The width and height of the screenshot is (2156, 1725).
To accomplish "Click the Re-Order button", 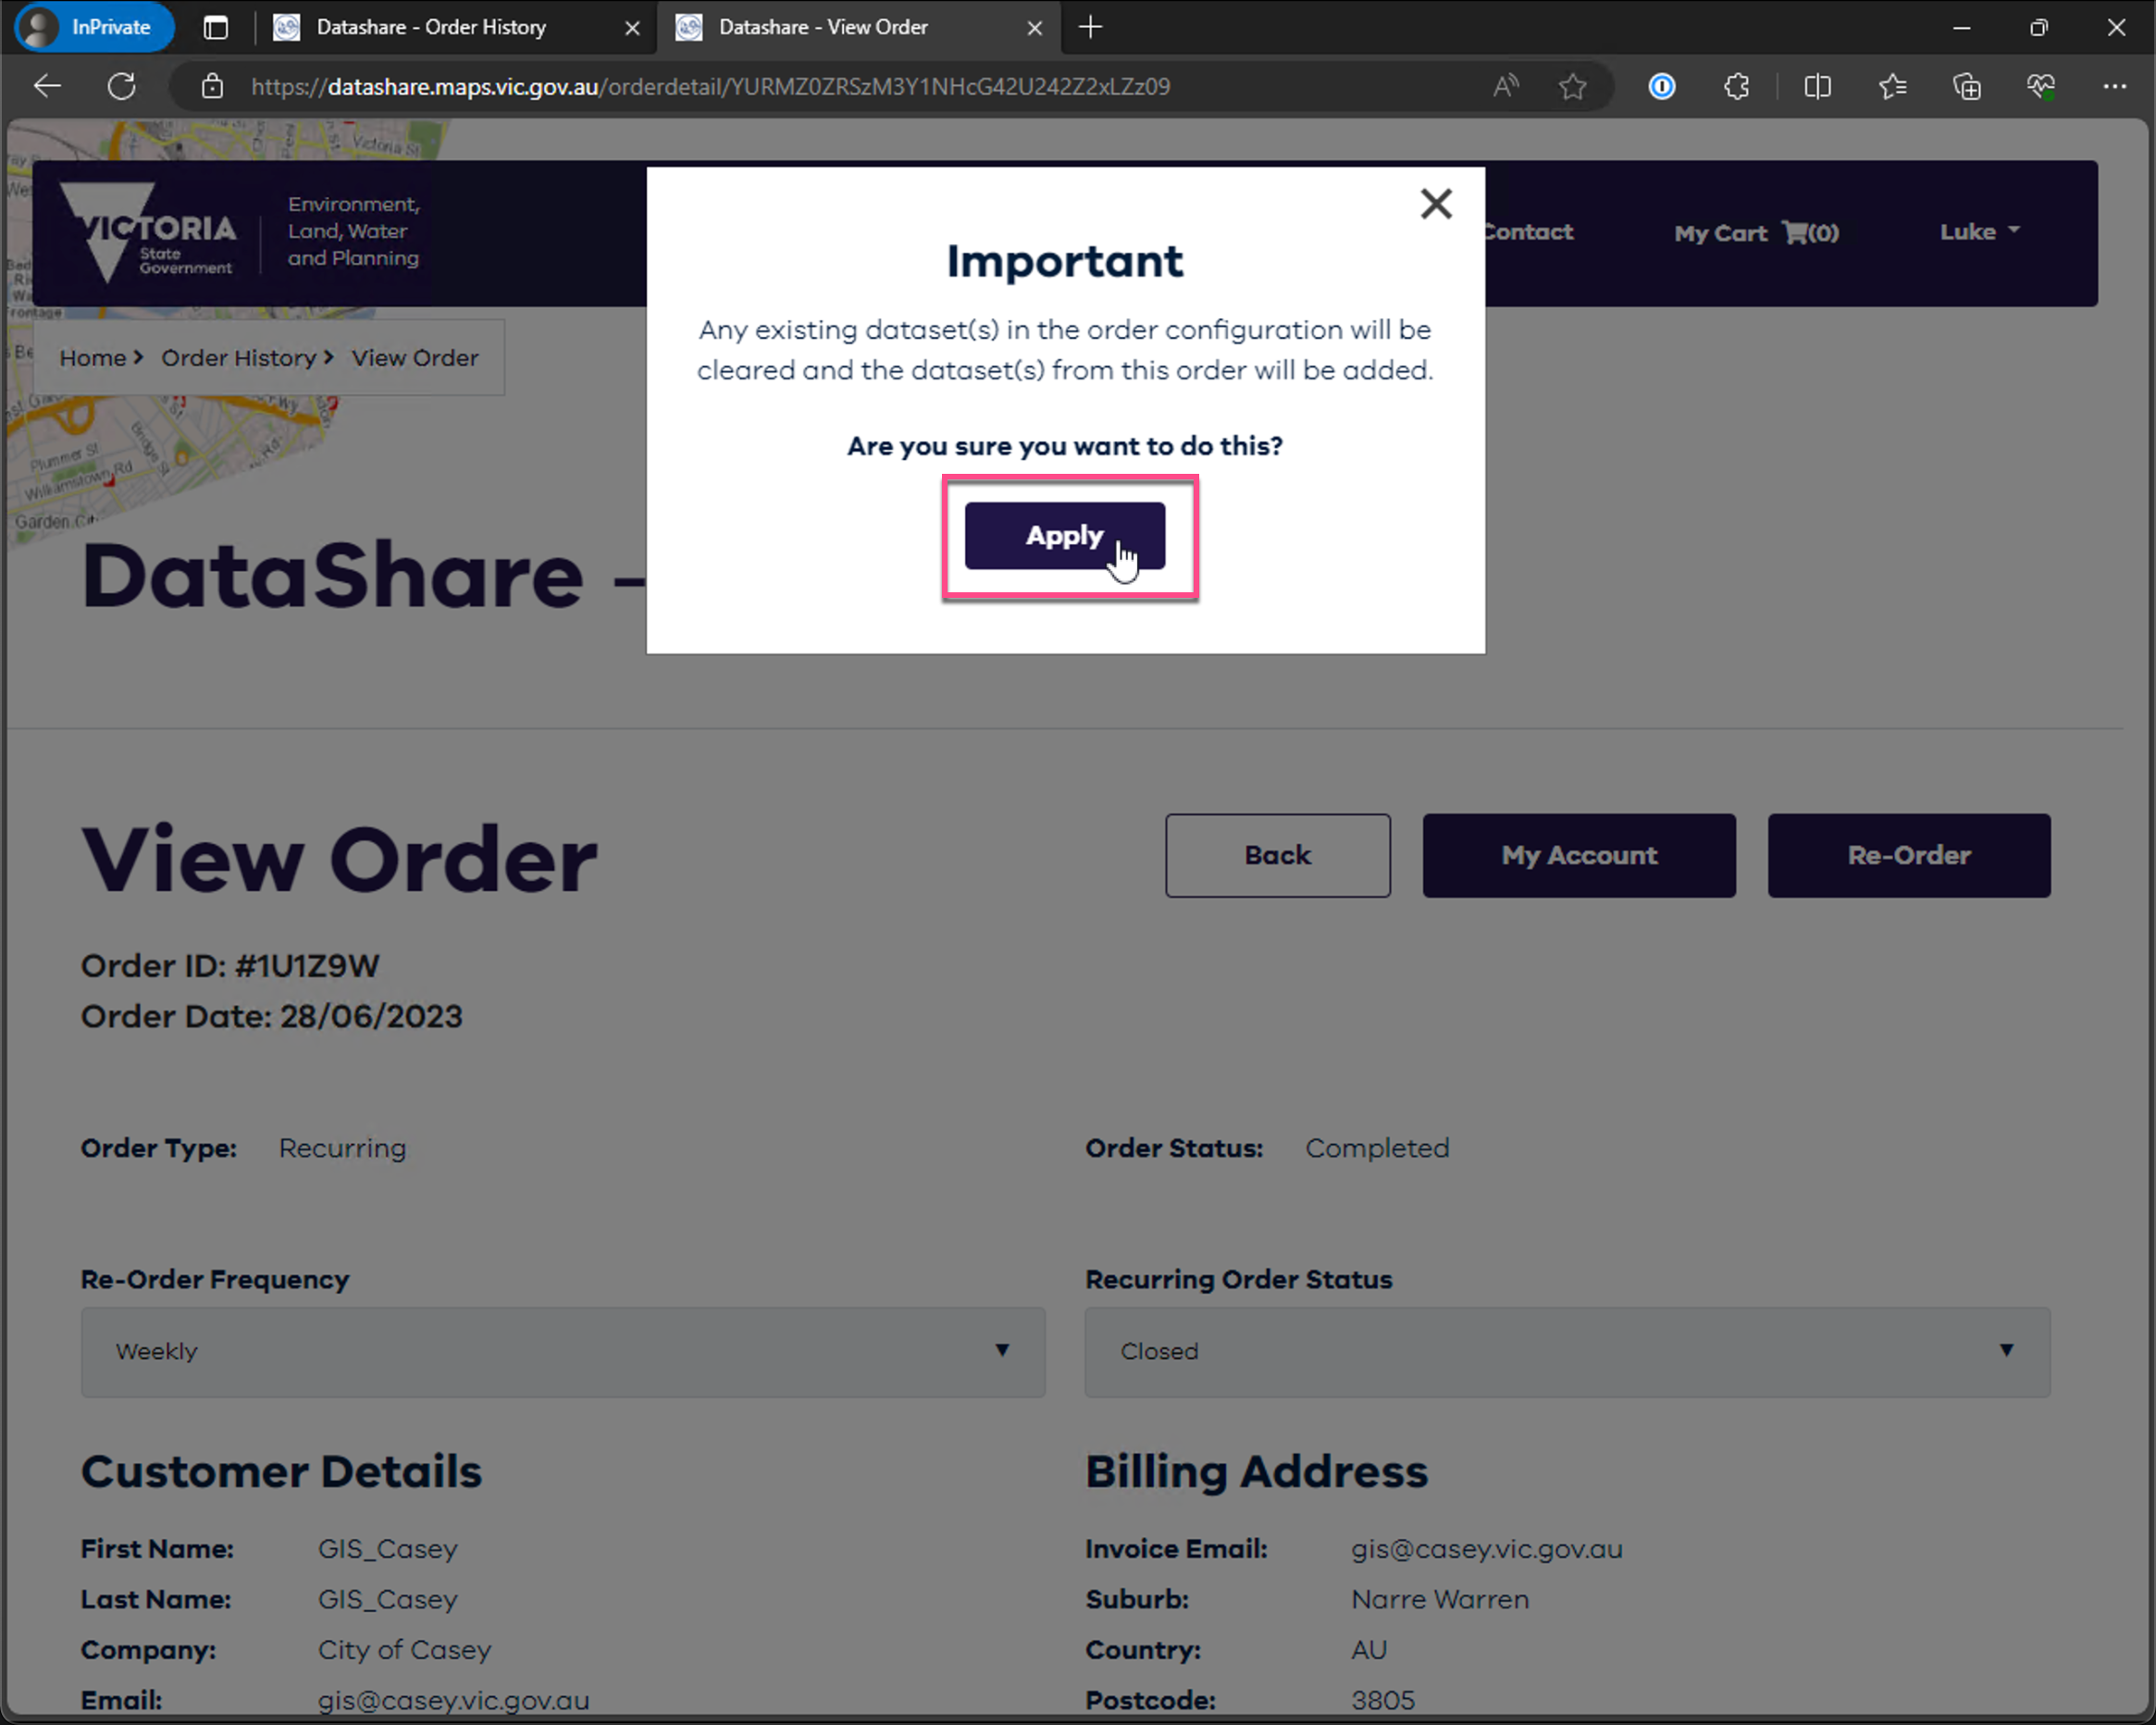I will point(1908,855).
